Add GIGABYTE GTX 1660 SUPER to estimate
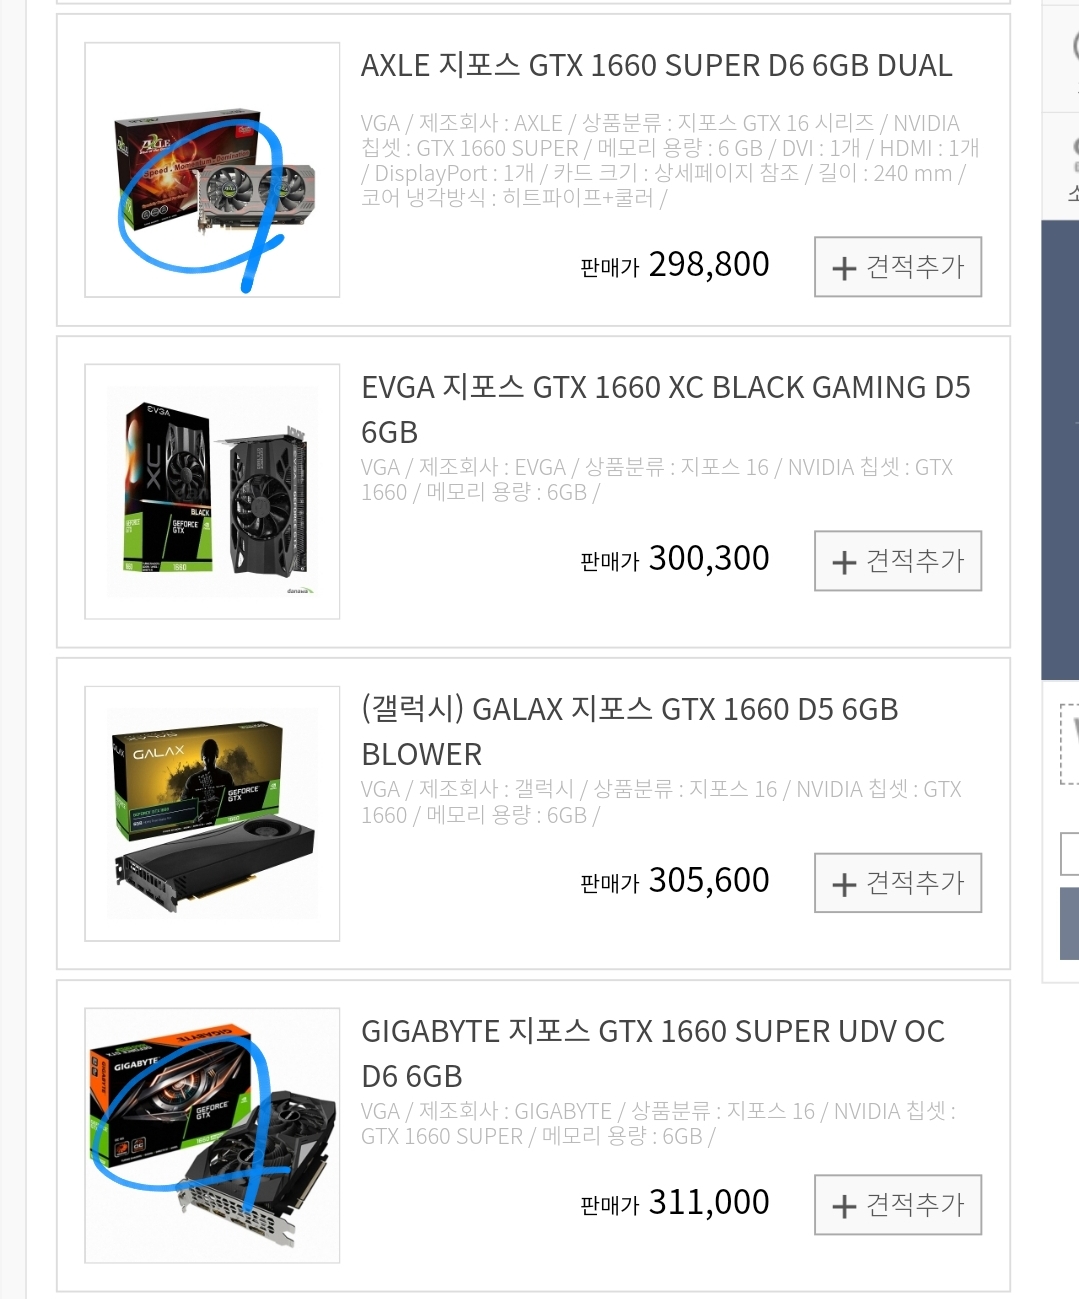Image resolution: width=1079 pixels, height=1299 pixels. 898,1205
